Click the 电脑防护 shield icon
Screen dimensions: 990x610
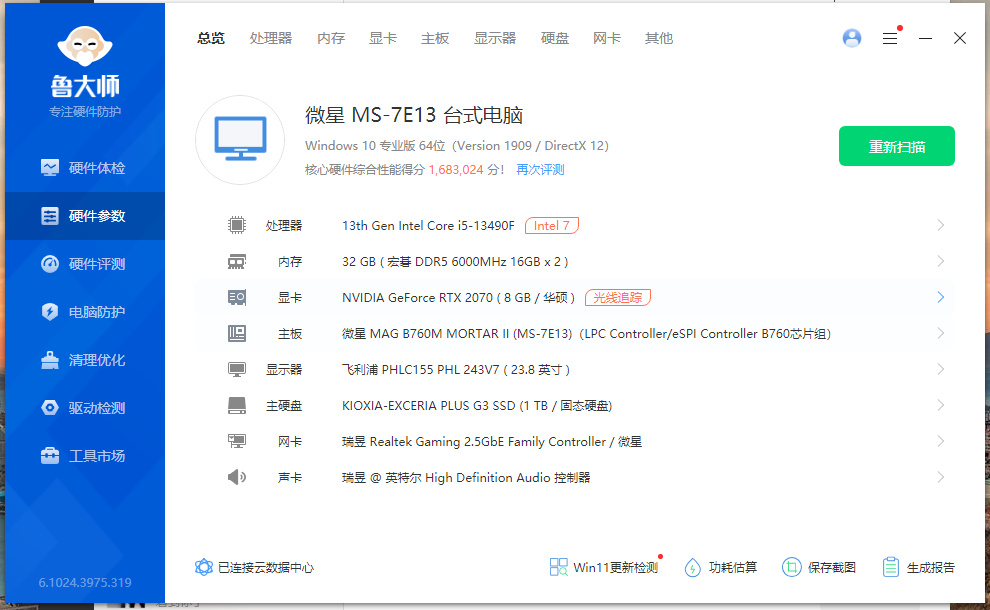50,312
